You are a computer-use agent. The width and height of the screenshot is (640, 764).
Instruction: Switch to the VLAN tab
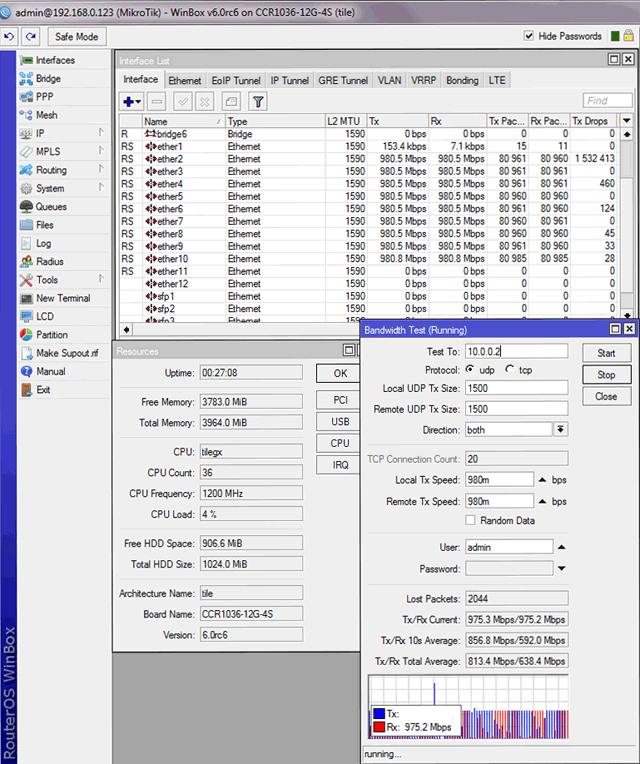[x=390, y=80]
